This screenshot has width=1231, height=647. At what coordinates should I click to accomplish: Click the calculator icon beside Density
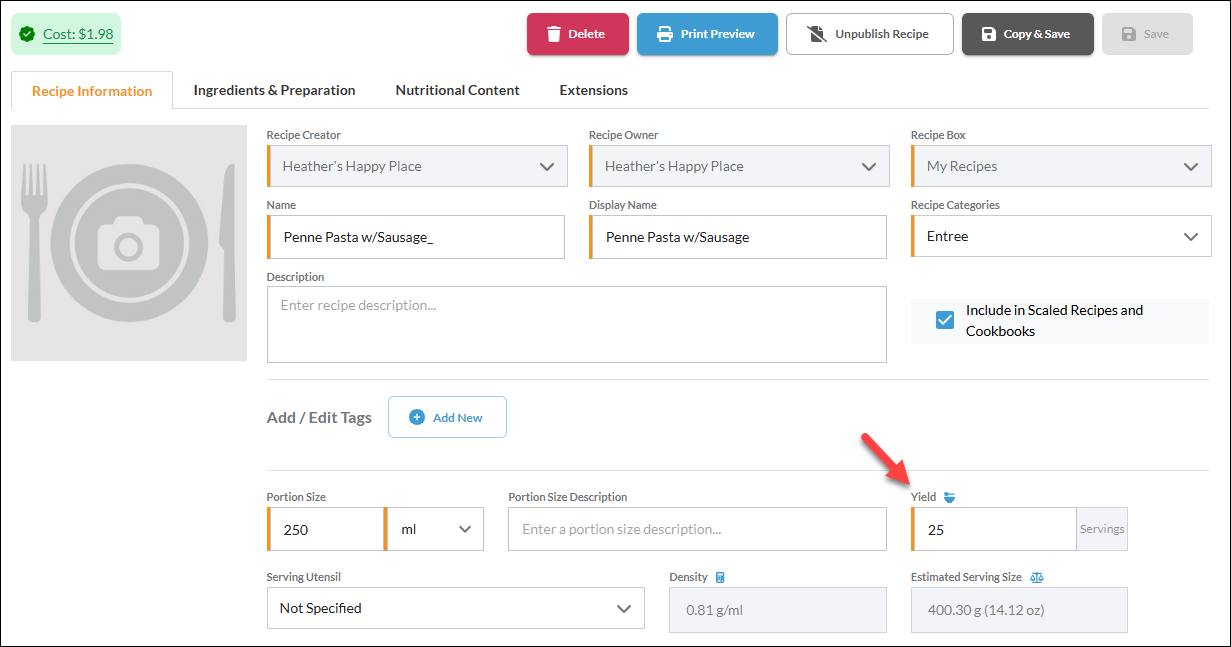pos(720,577)
